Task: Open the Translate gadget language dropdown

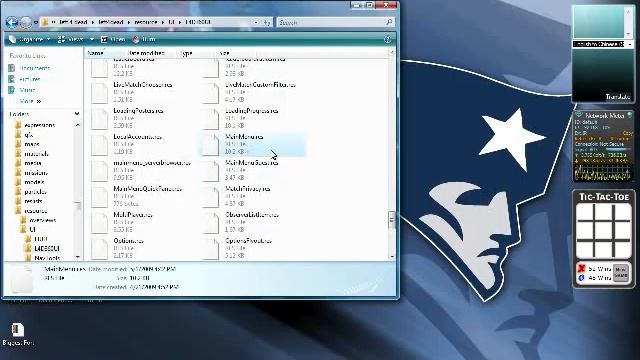Action: tap(630, 44)
